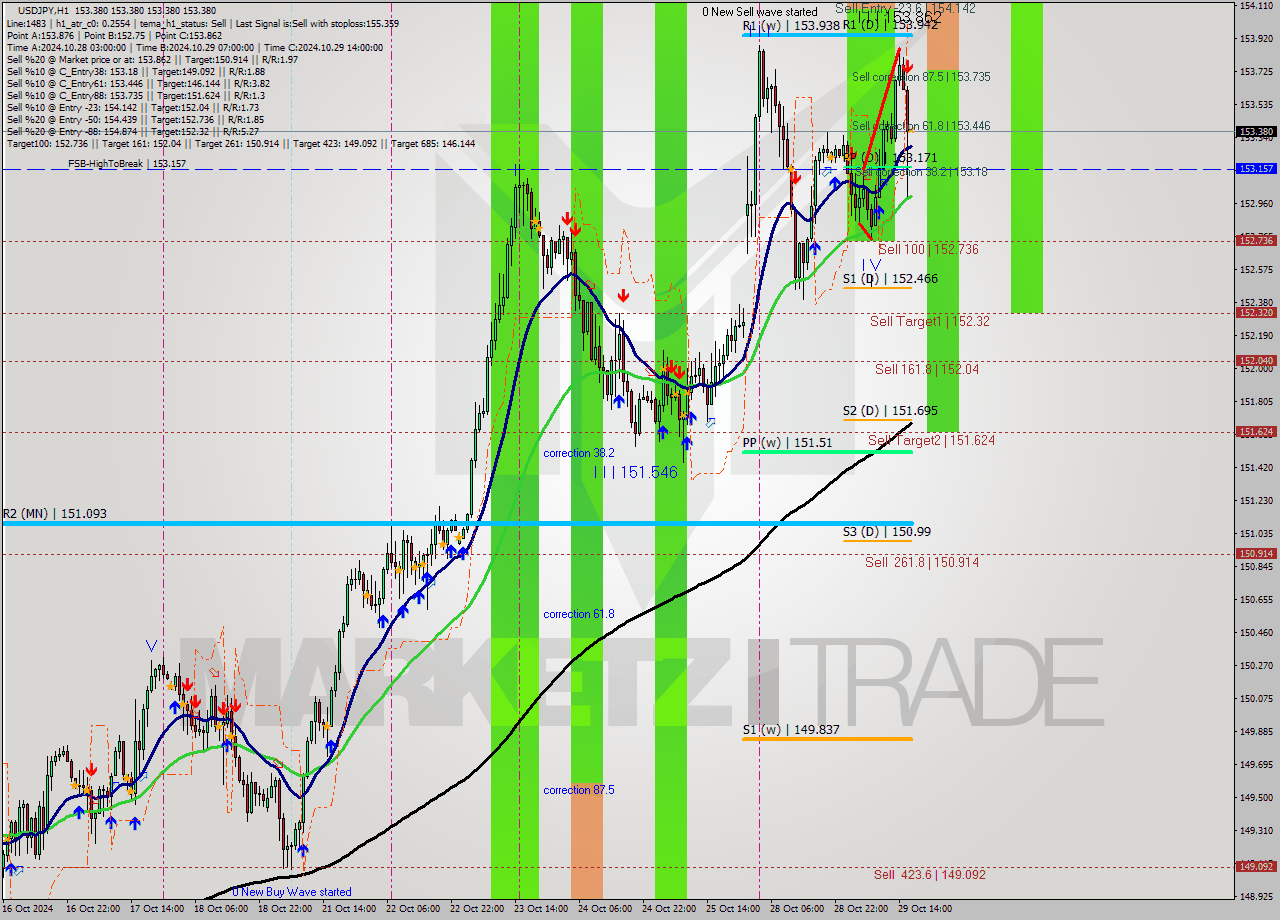Click the '21 Oct 14:00' time axis label

tap(349, 909)
